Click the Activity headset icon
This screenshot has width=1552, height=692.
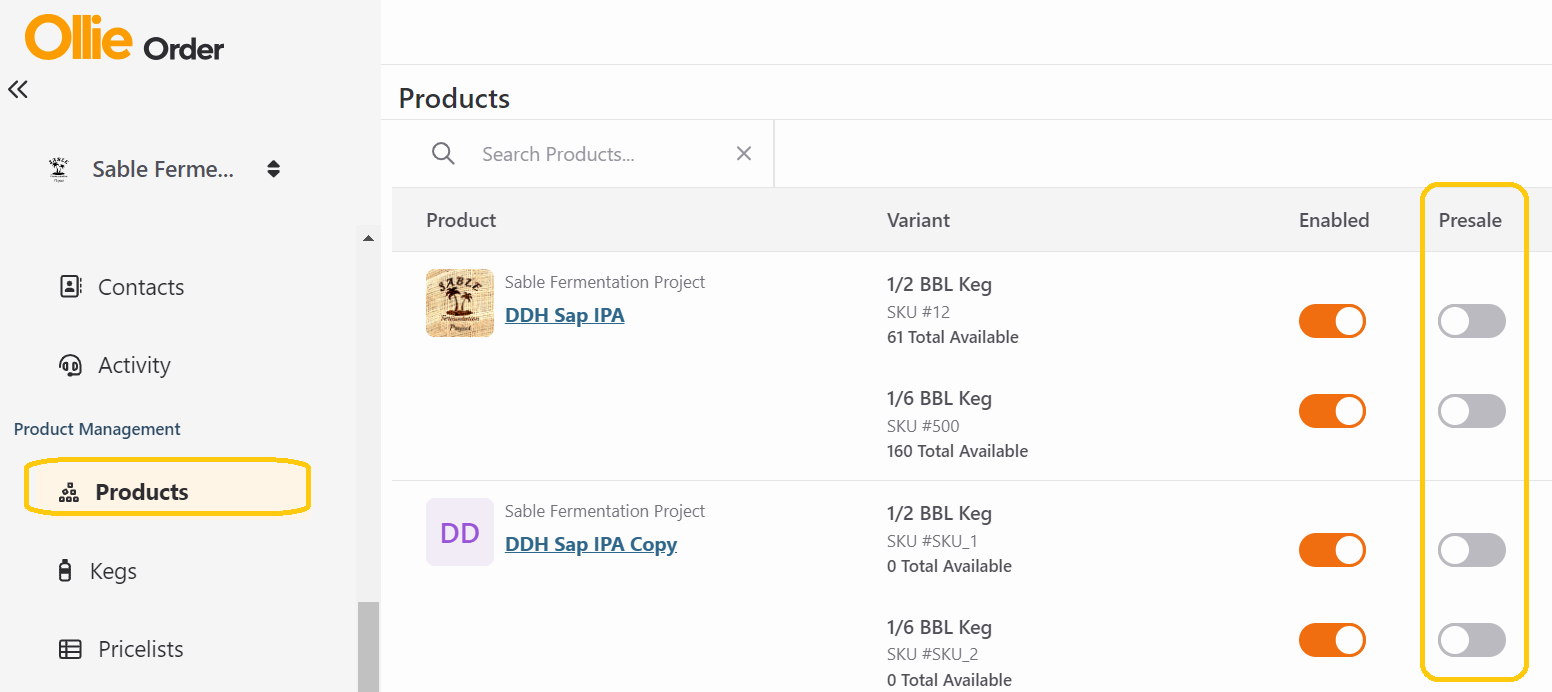click(70, 365)
